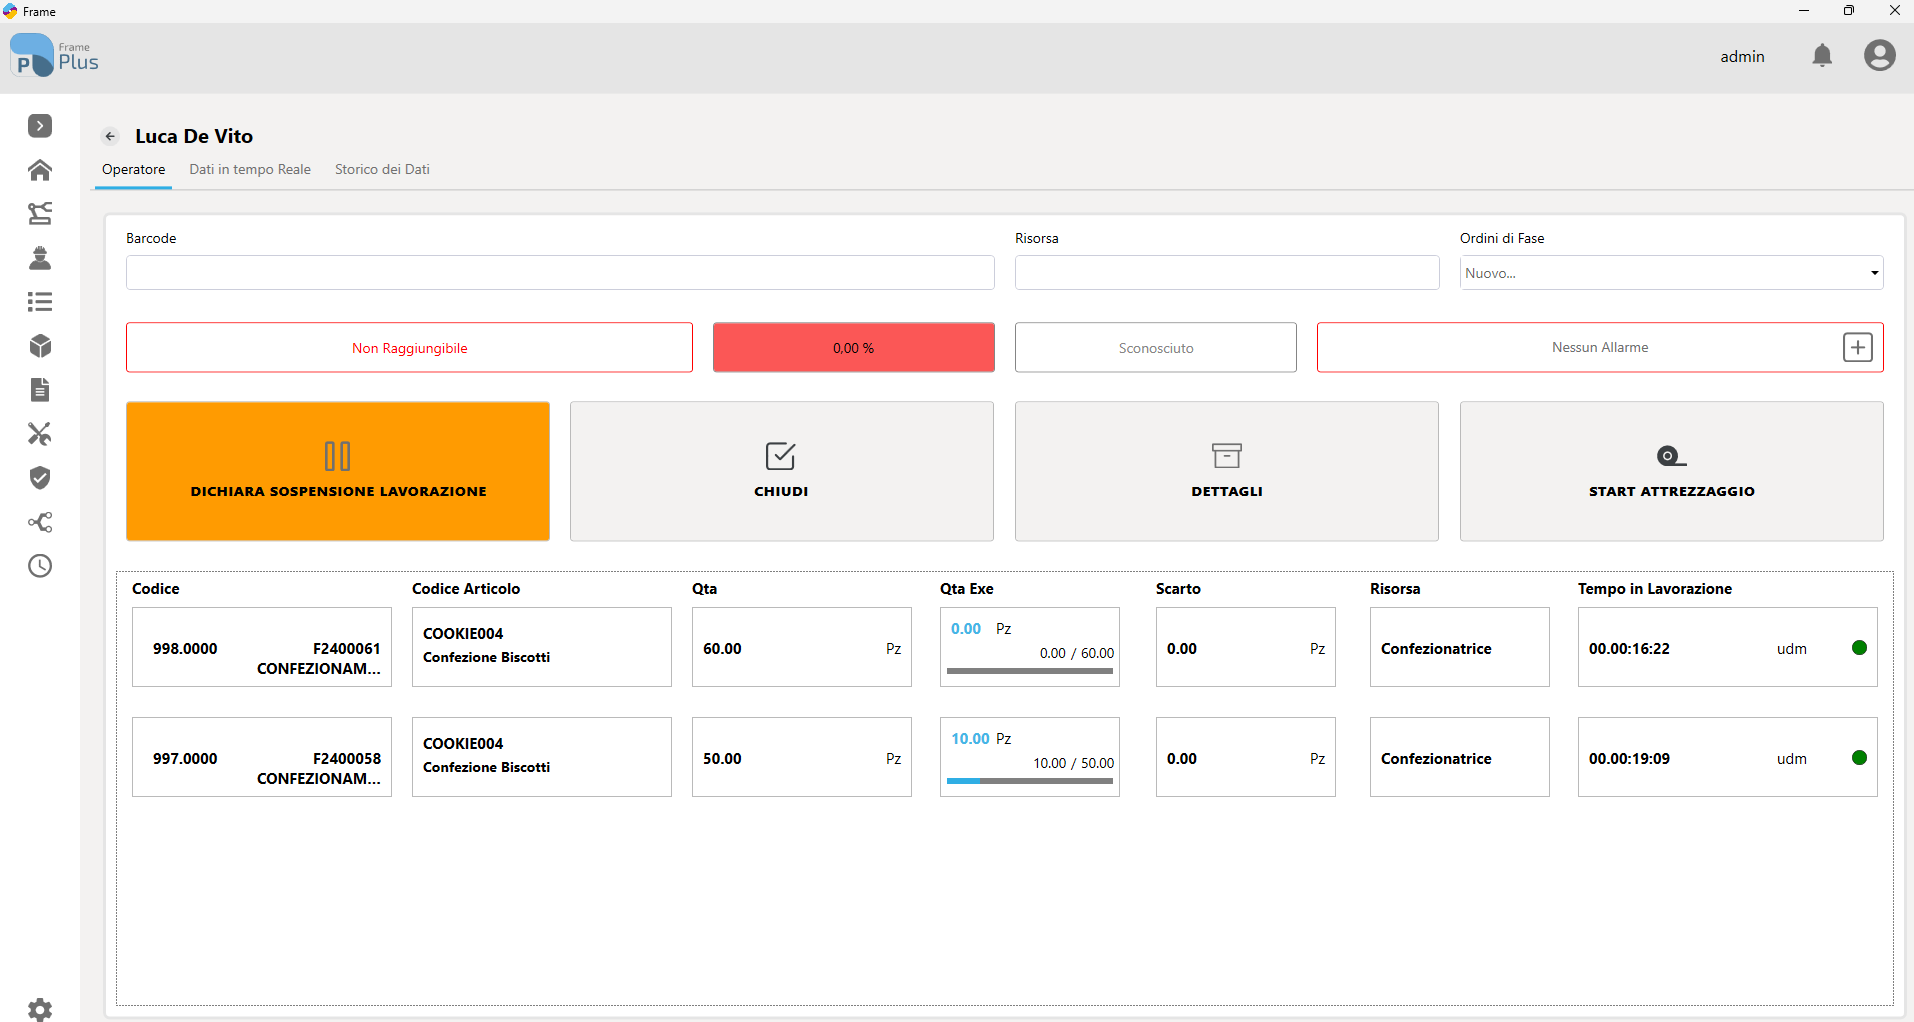
Task: Open the maintenance tools icon in the sidebar
Action: coord(40,434)
